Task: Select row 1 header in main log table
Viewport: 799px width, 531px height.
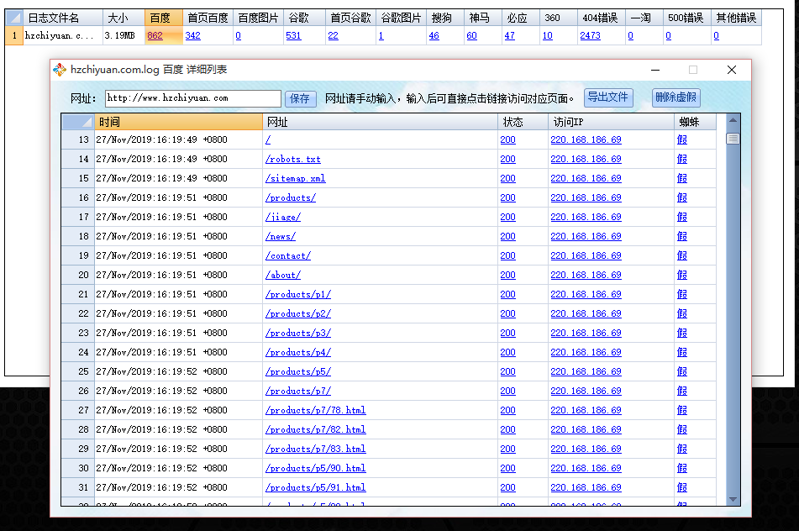Action: click(14, 36)
